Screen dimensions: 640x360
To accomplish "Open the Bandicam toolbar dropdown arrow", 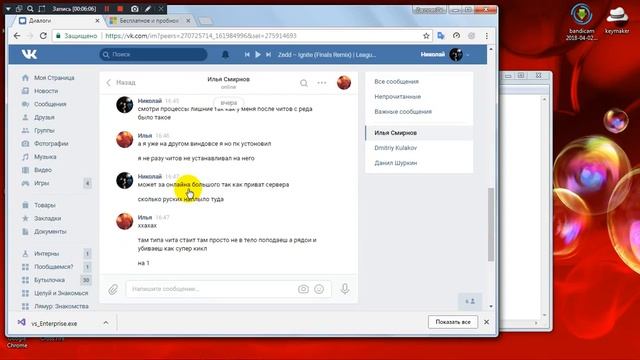I will 8,9.
